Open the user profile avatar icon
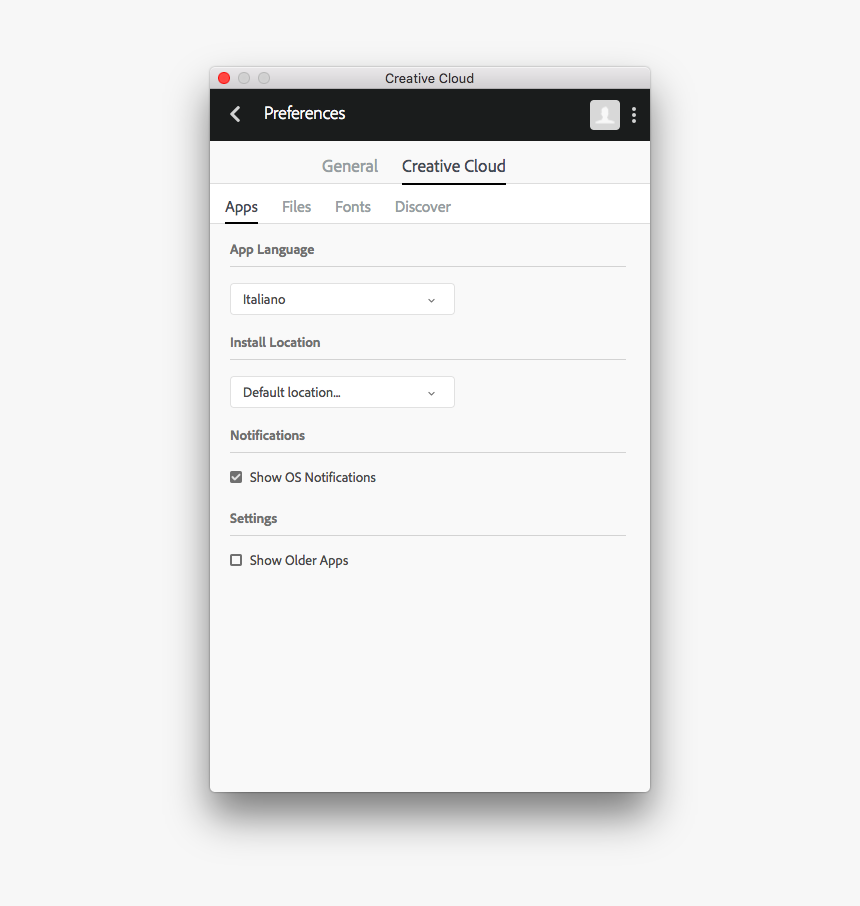The height and width of the screenshot is (906, 860). coord(604,115)
